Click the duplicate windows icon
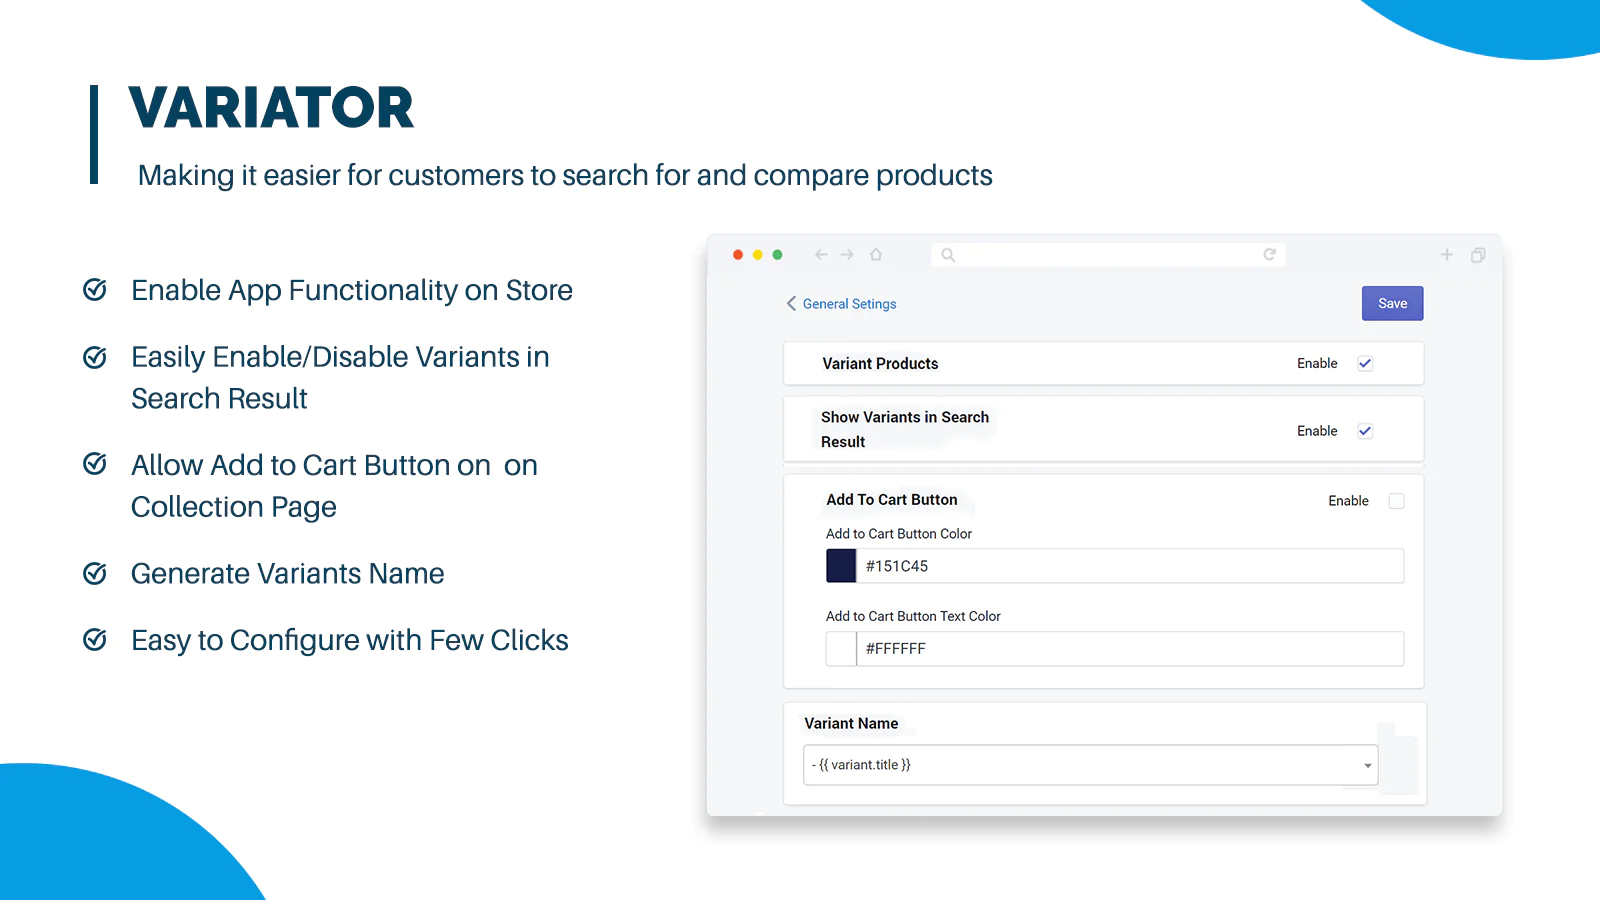 point(1478,256)
